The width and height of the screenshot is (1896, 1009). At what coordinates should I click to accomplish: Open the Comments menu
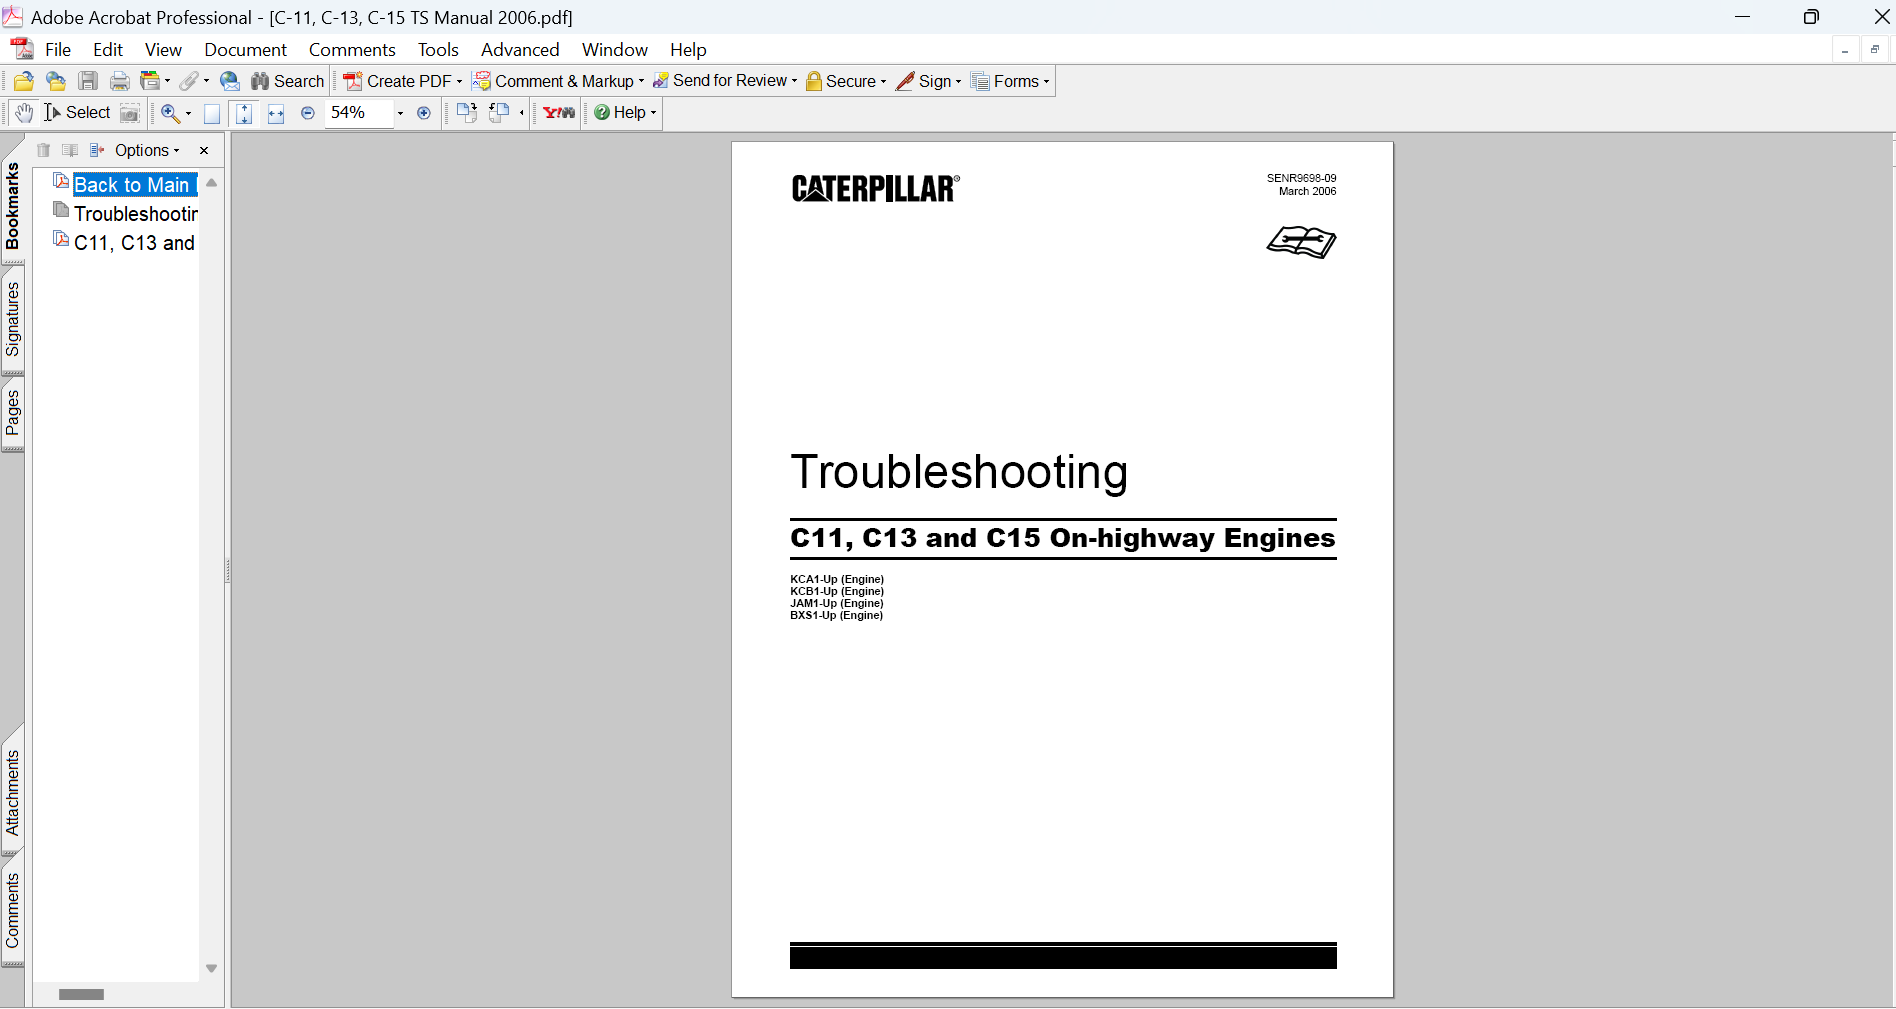coord(352,50)
